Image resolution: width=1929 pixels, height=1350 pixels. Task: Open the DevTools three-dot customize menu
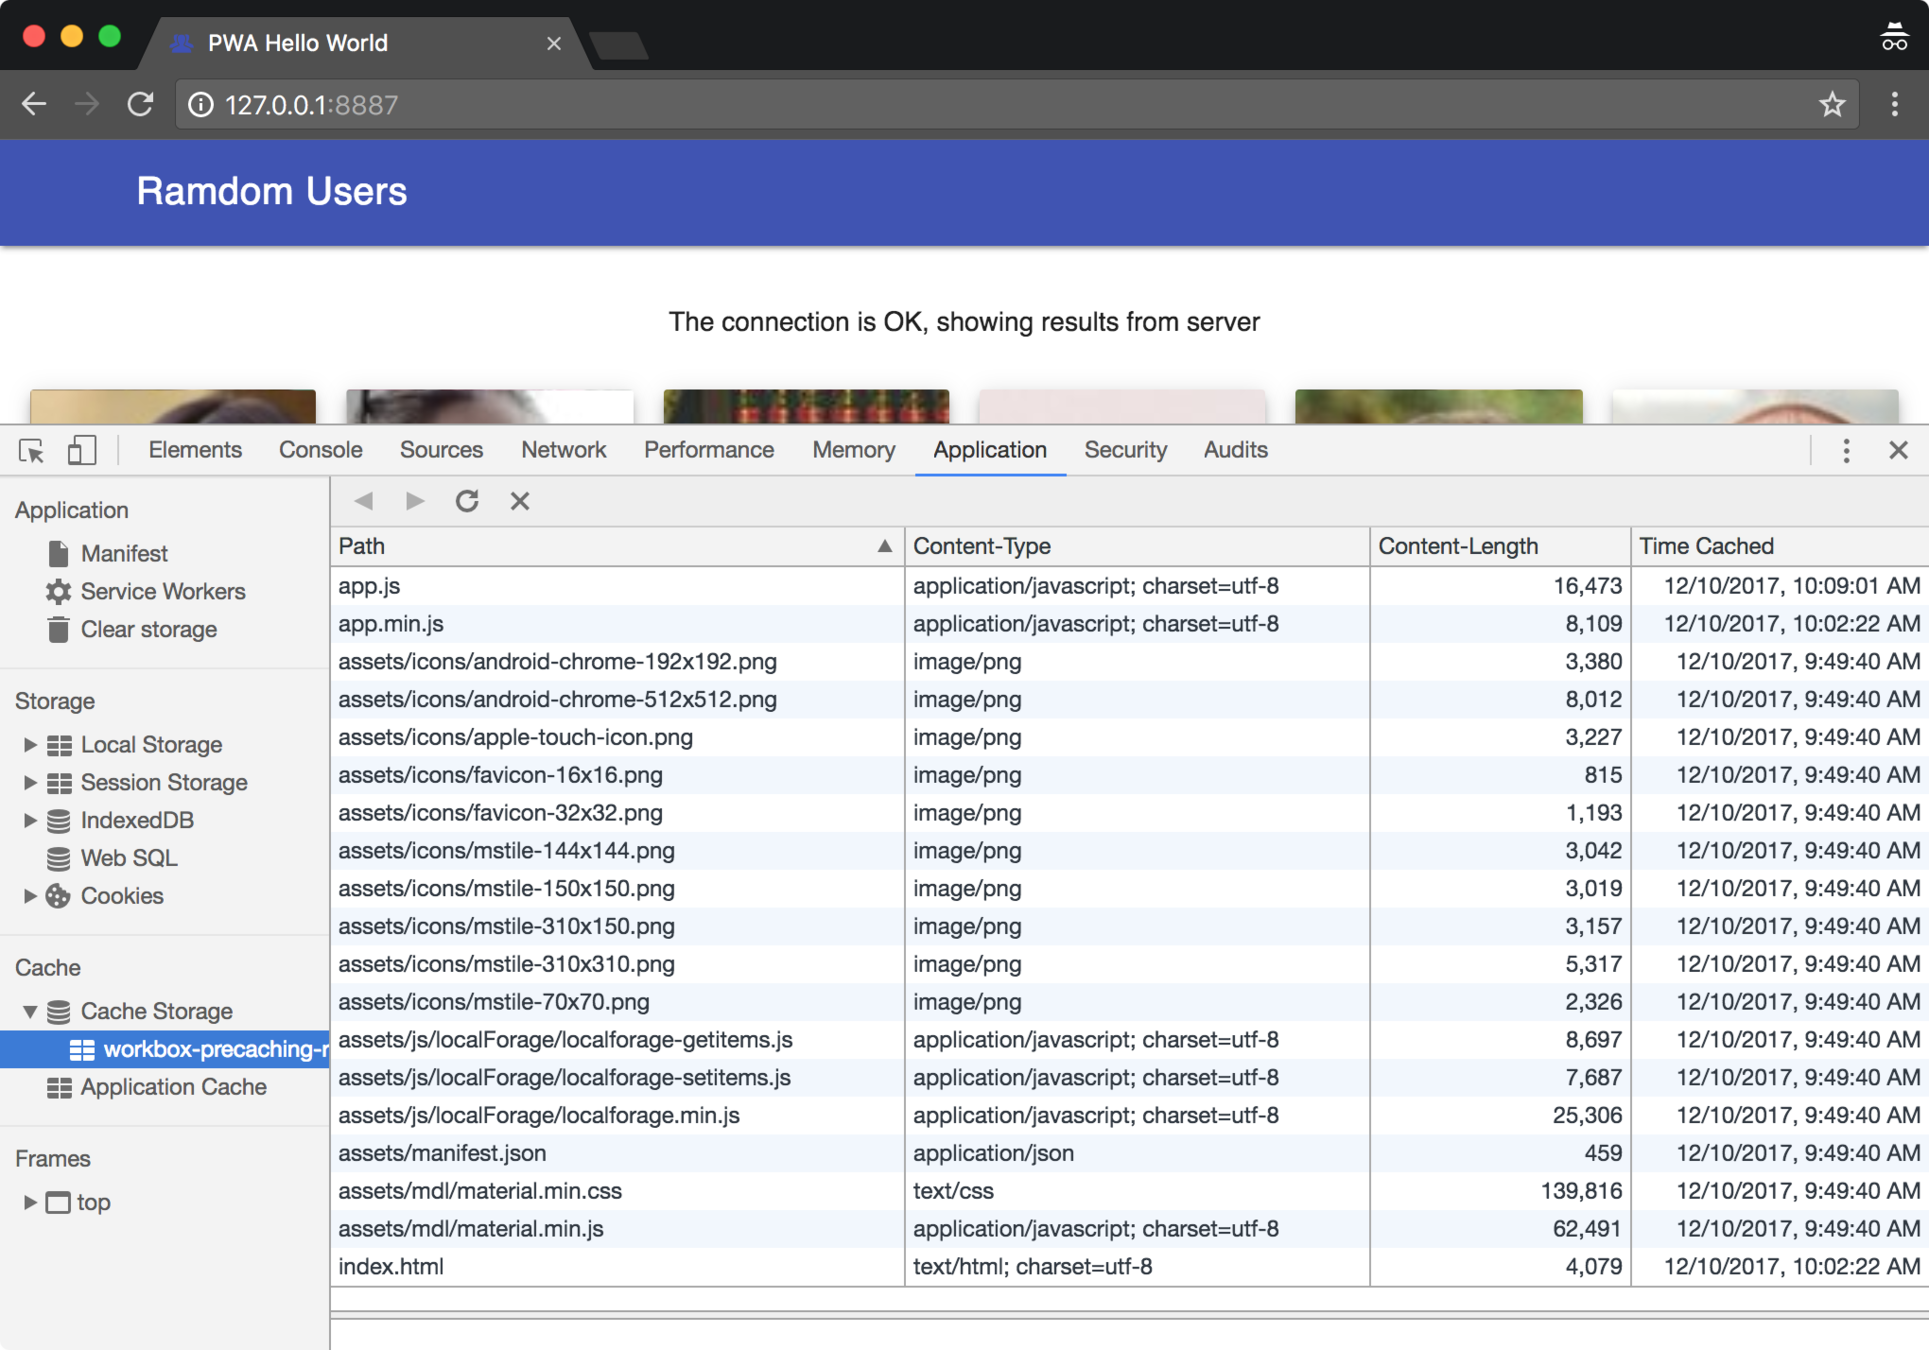(x=1846, y=451)
